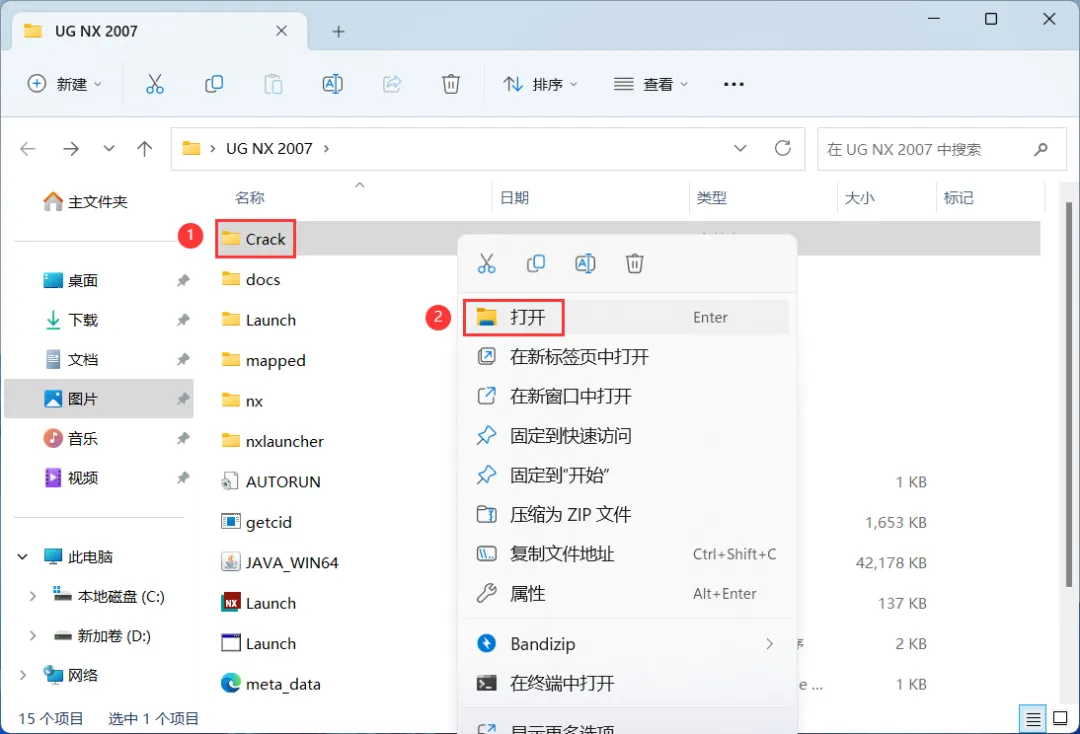Expand the New Volume (D:) node
The image size is (1080, 734).
point(32,636)
